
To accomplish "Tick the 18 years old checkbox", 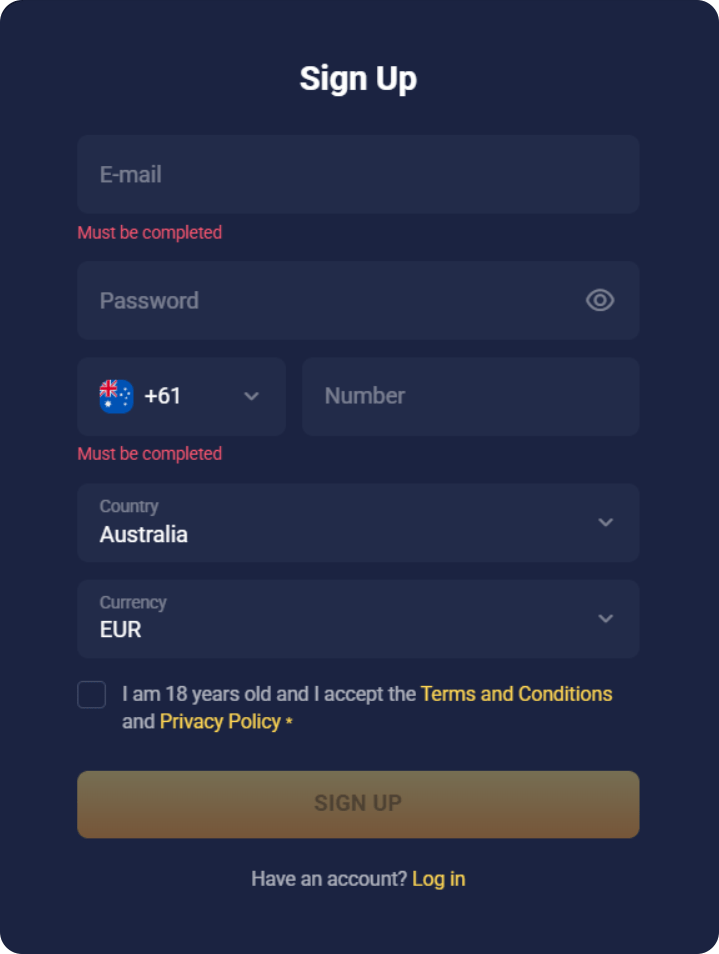I will tap(92, 695).
